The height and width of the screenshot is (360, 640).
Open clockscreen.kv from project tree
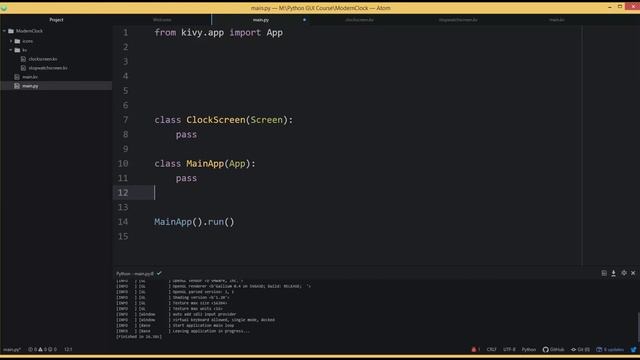pyautogui.click(x=42, y=59)
